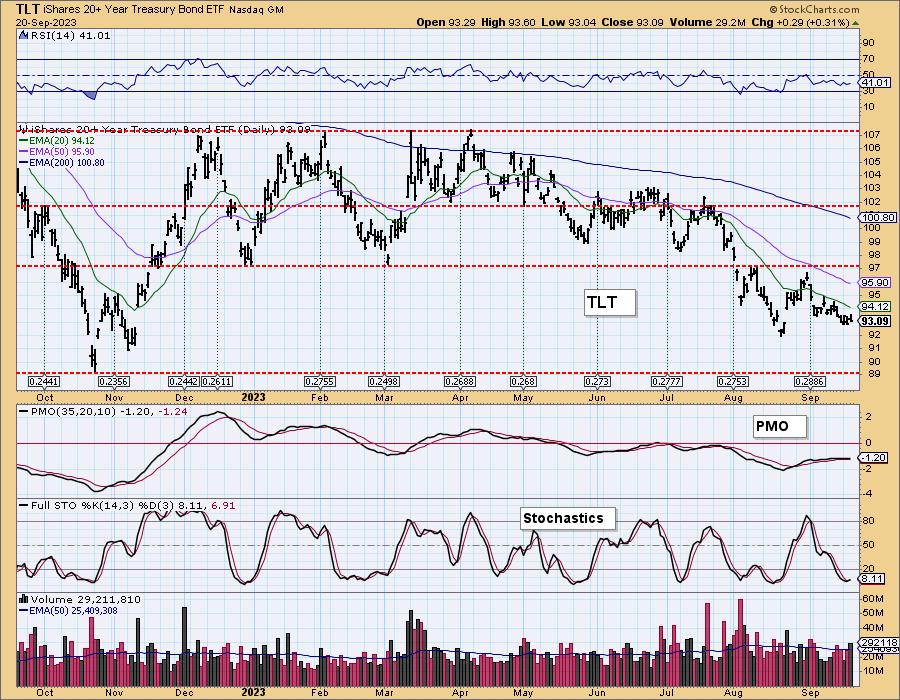Image resolution: width=900 pixels, height=700 pixels.
Task: Click the -1.20 PMO value tag on the right
Action: coord(873,458)
